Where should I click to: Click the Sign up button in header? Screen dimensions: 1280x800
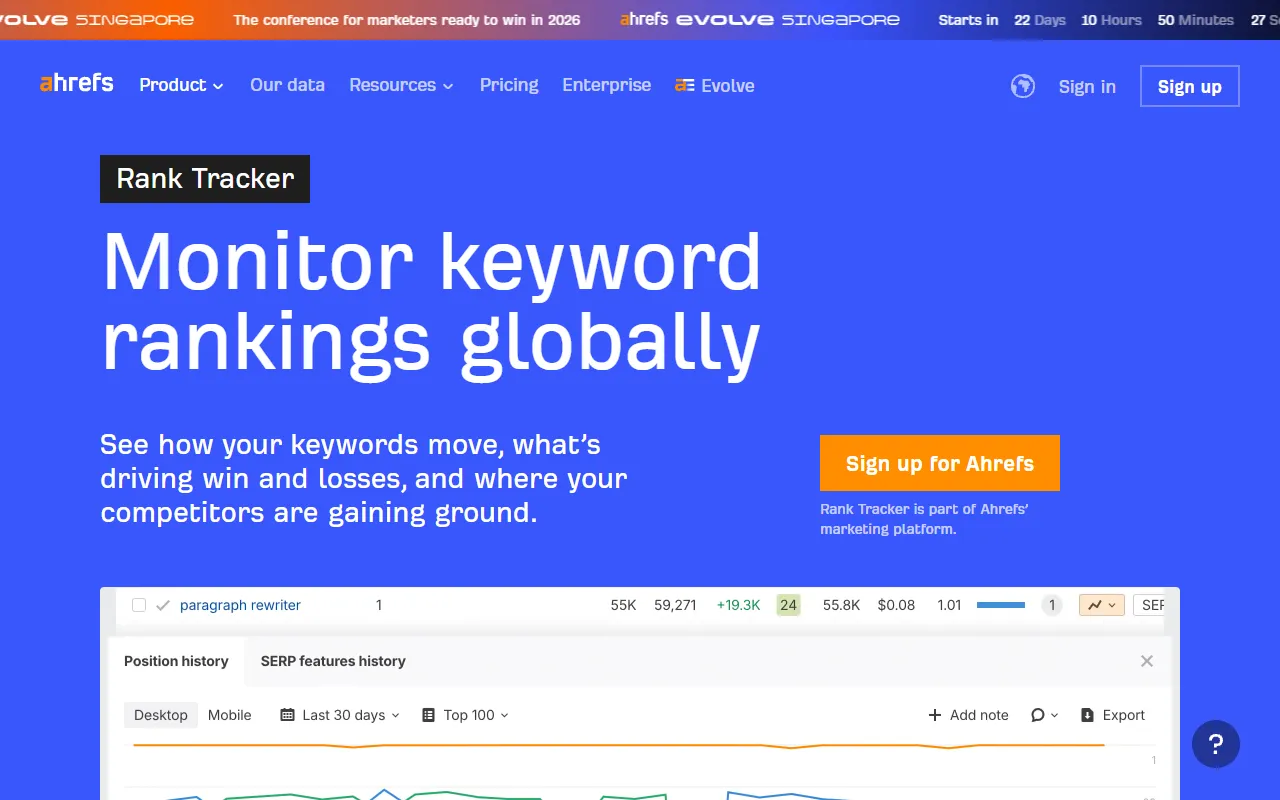coord(1190,86)
